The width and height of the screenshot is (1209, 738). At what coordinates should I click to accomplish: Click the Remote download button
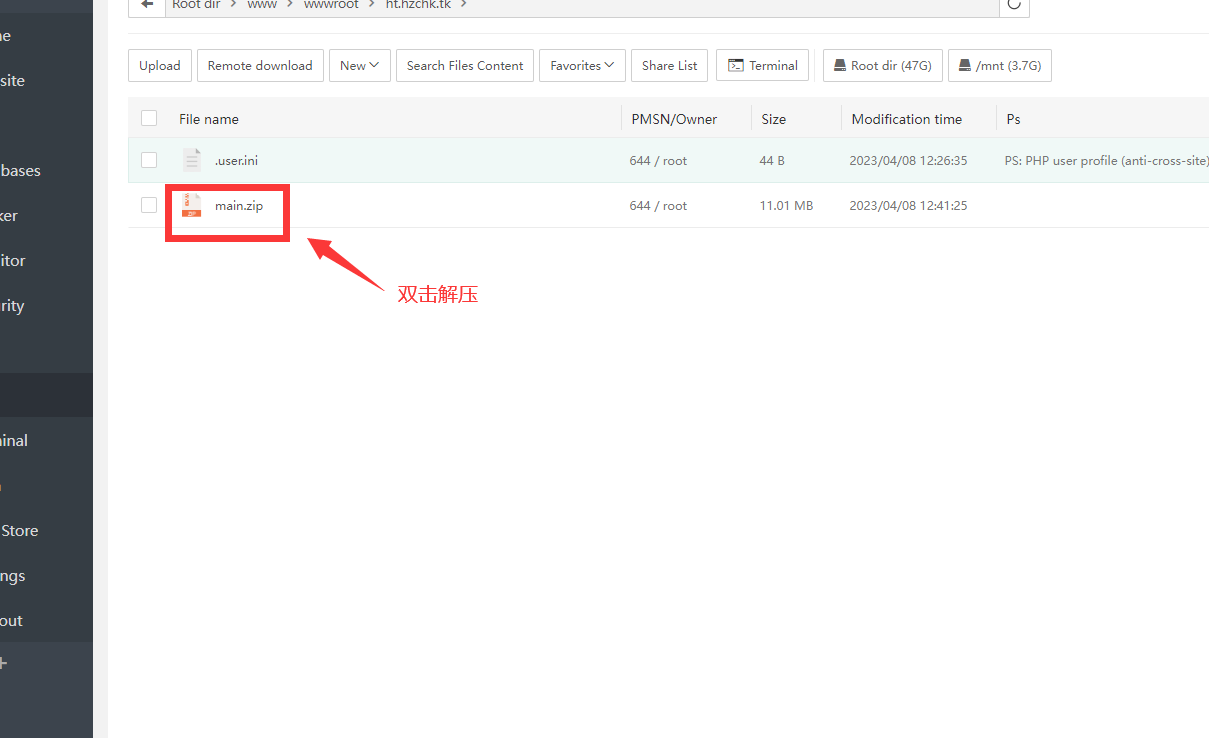pos(260,66)
